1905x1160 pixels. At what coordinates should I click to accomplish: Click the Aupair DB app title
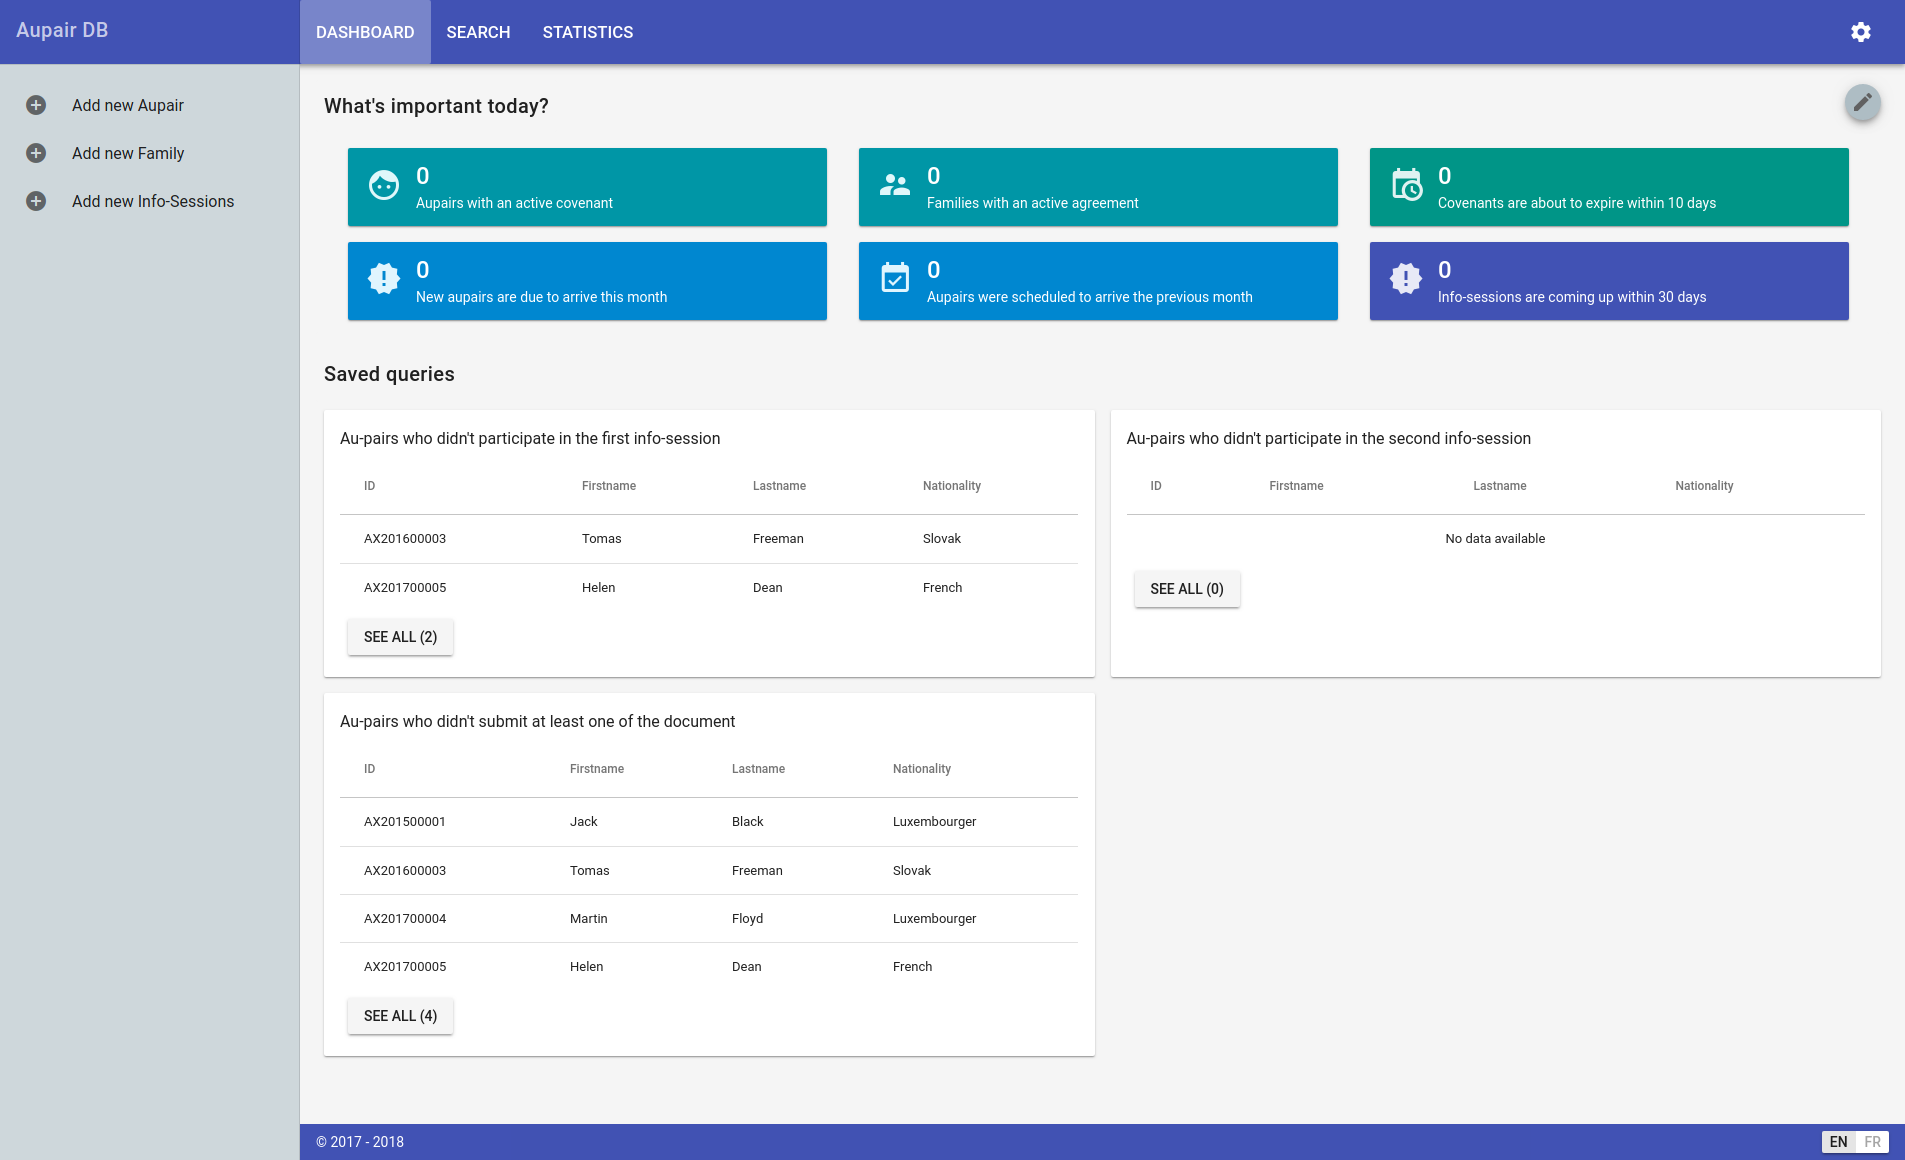tap(62, 30)
